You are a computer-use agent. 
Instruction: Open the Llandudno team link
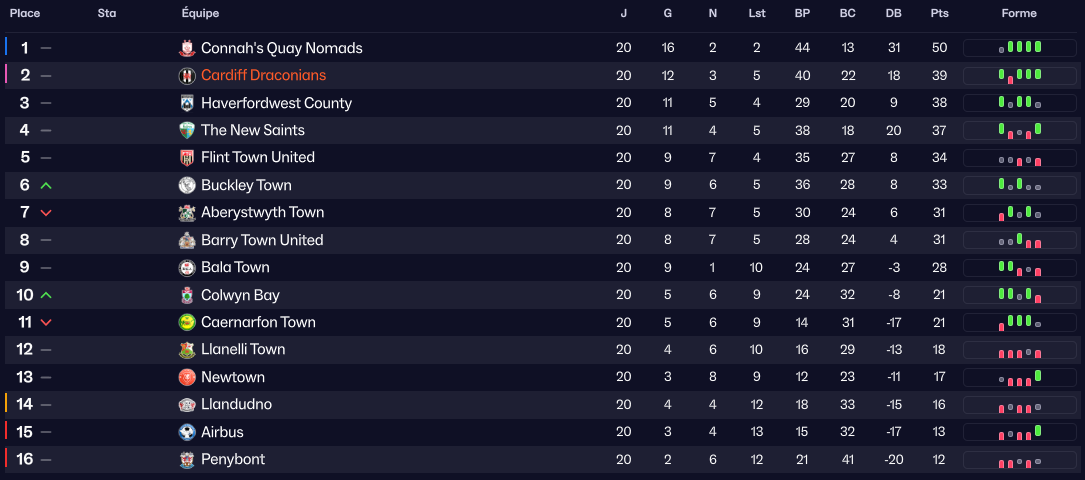click(236, 404)
